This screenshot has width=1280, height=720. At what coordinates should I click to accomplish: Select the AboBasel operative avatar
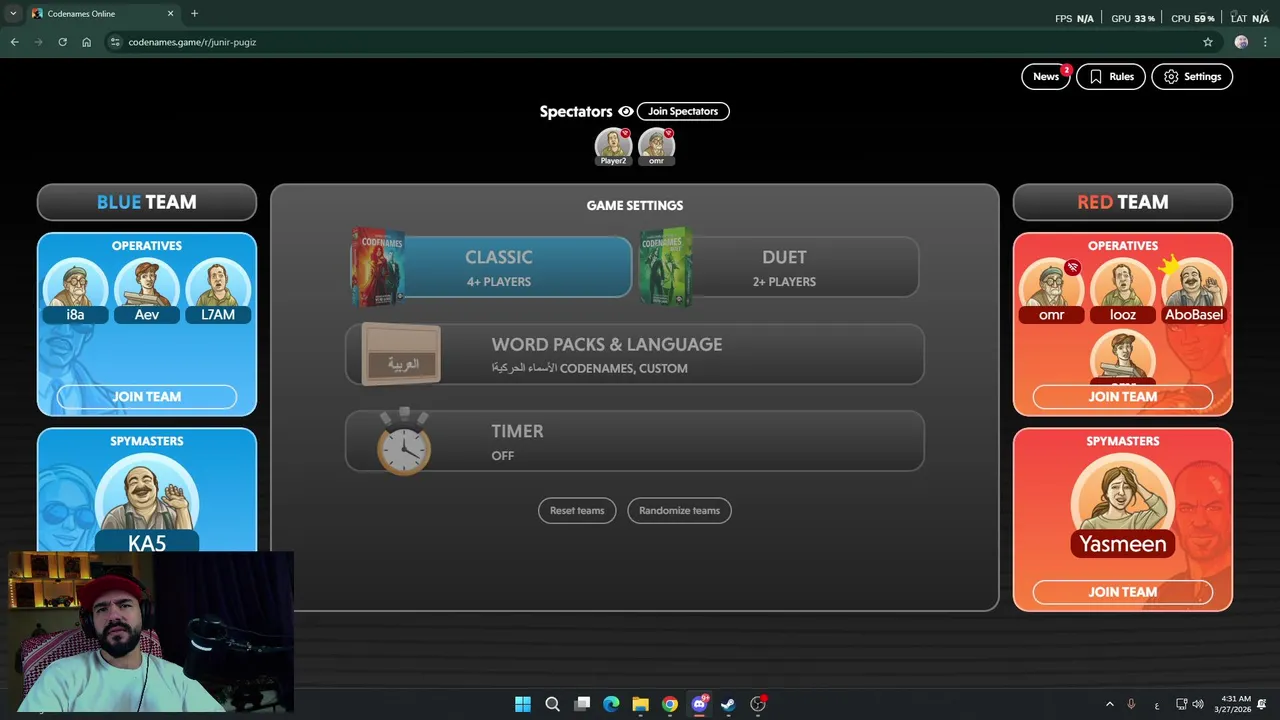point(1194,290)
